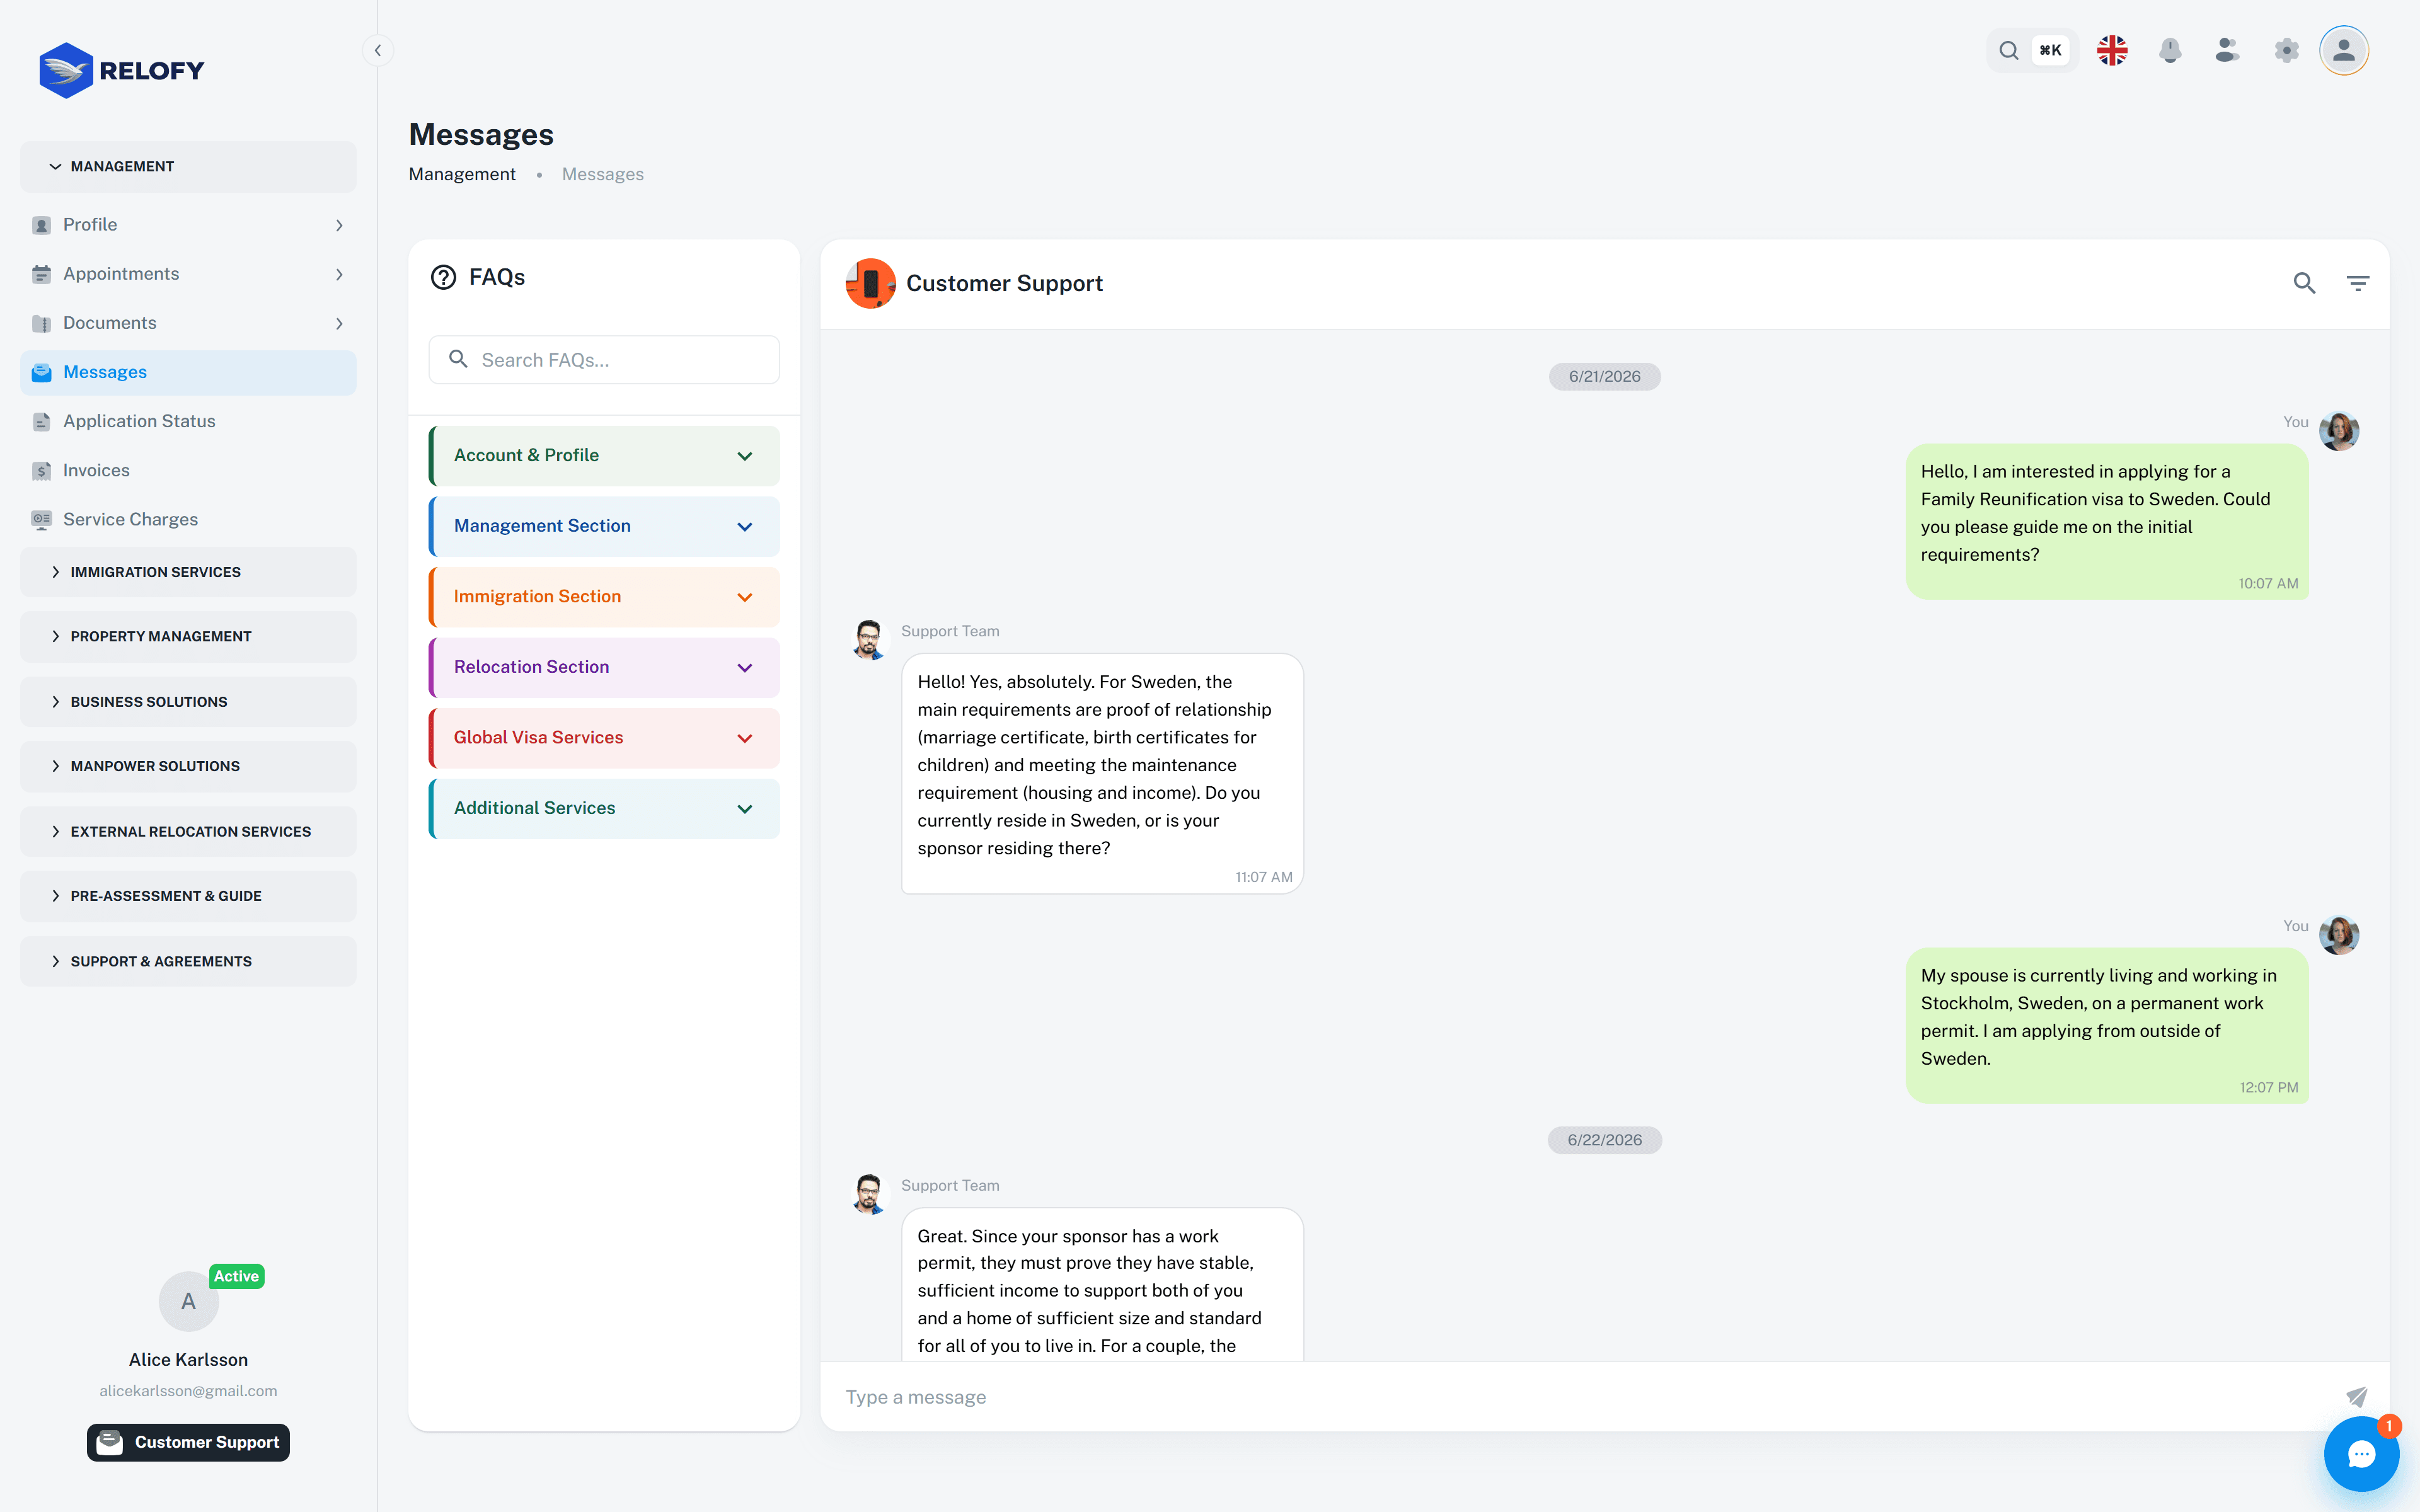Open the floating chat bubble widget
The height and width of the screenshot is (1512, 2420).
2361,1454
